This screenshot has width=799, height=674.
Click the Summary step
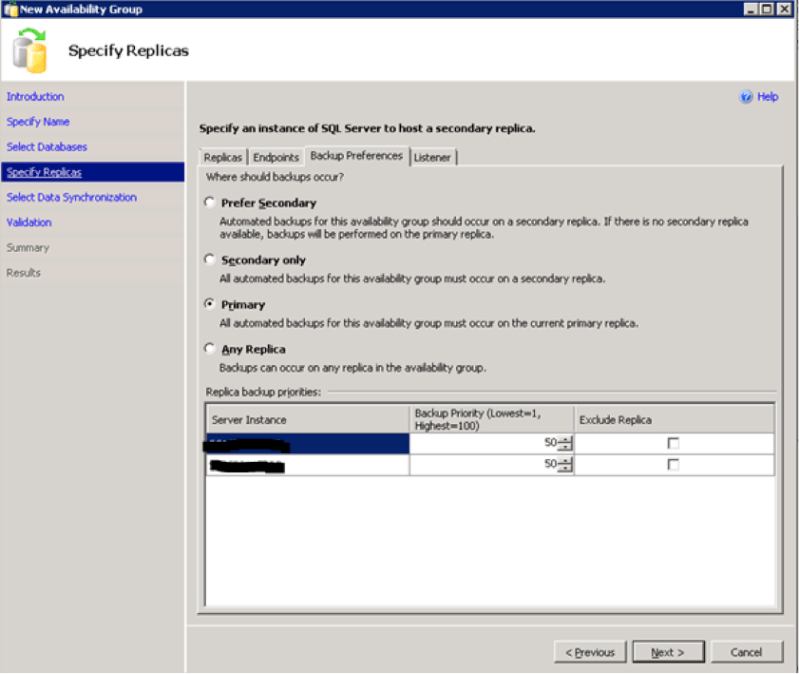(x=28, y=248)
